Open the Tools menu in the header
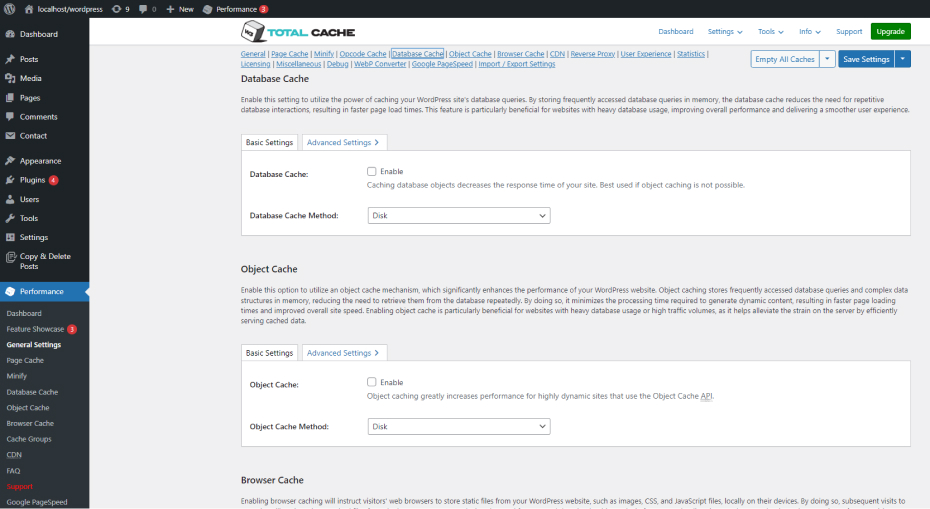This screenshot has height=509, width=930. click(x=771, y=32)
